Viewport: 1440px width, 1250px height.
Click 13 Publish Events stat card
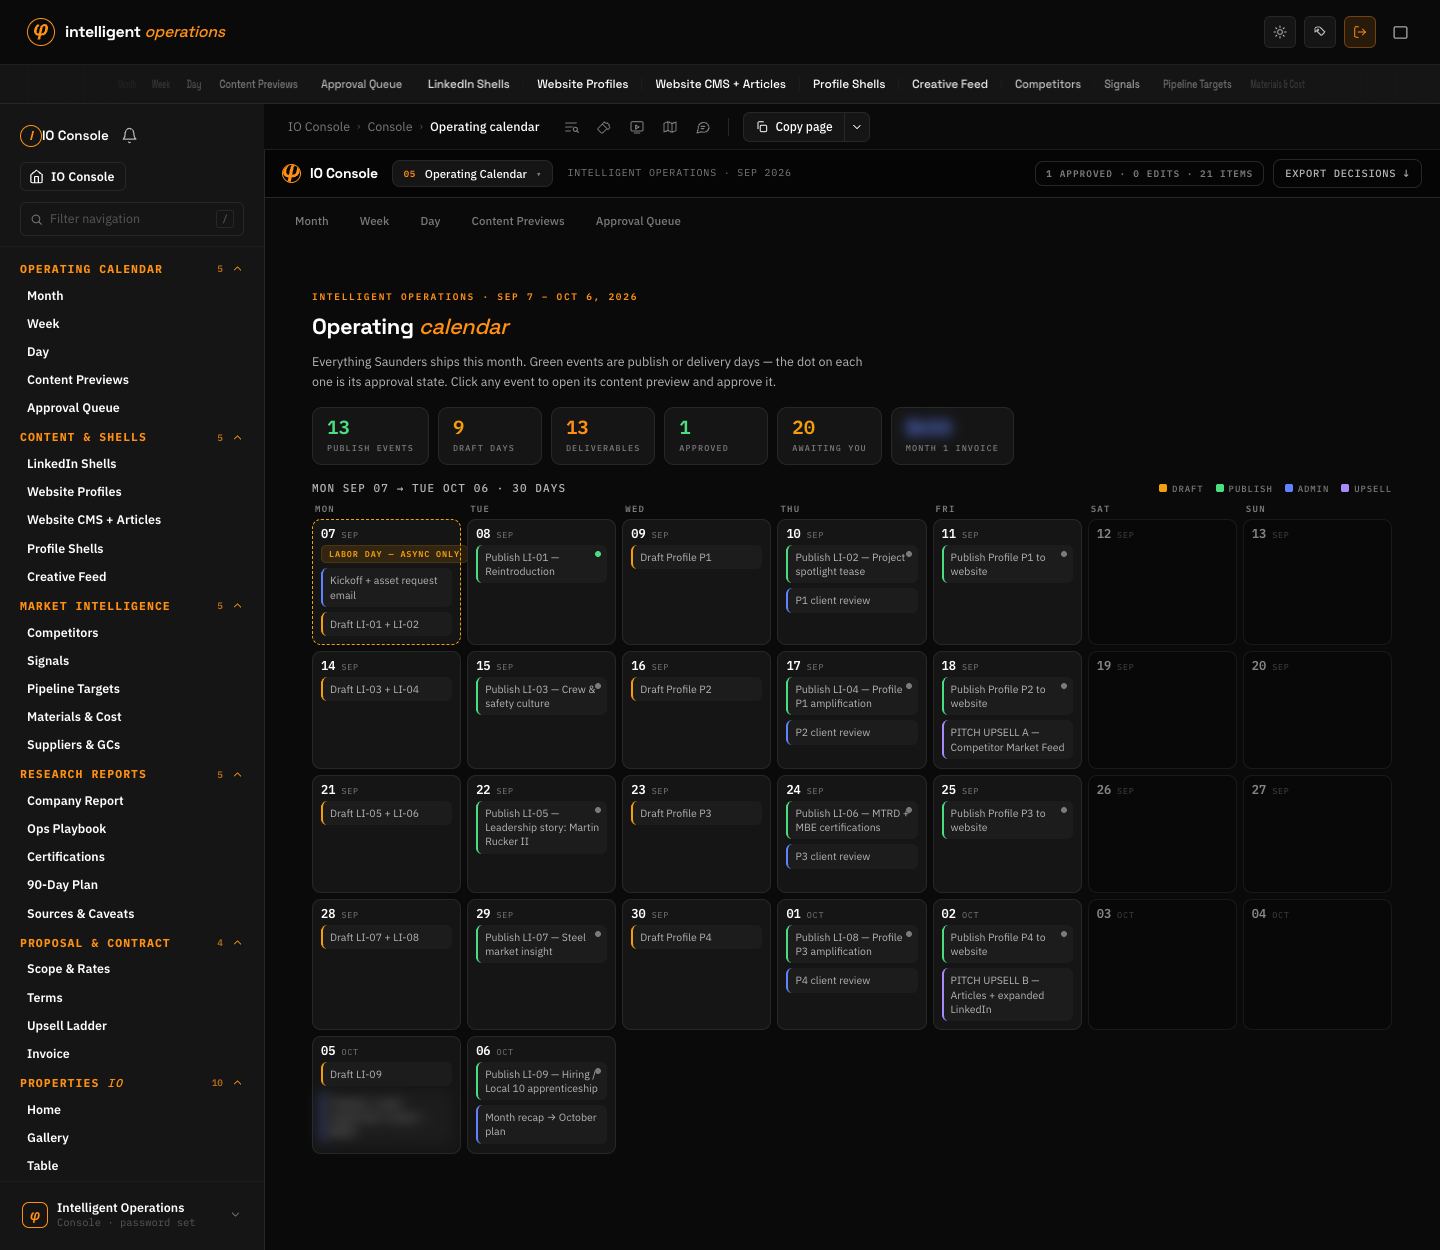[370, 436]
